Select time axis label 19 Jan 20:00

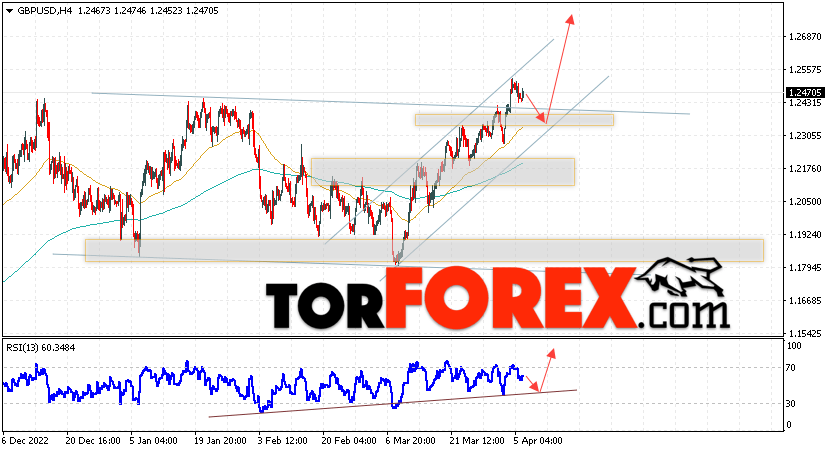[220, 440]
